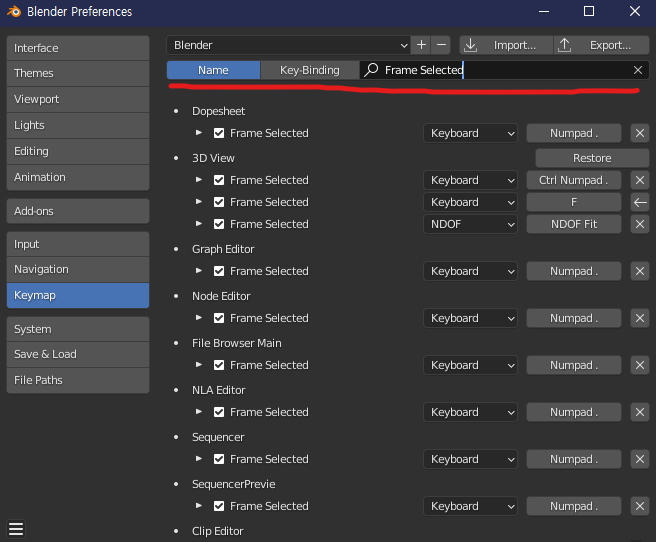
Task: Toggle Dopesheet Frame Selected checkbox
Action: tap(219, 133)
